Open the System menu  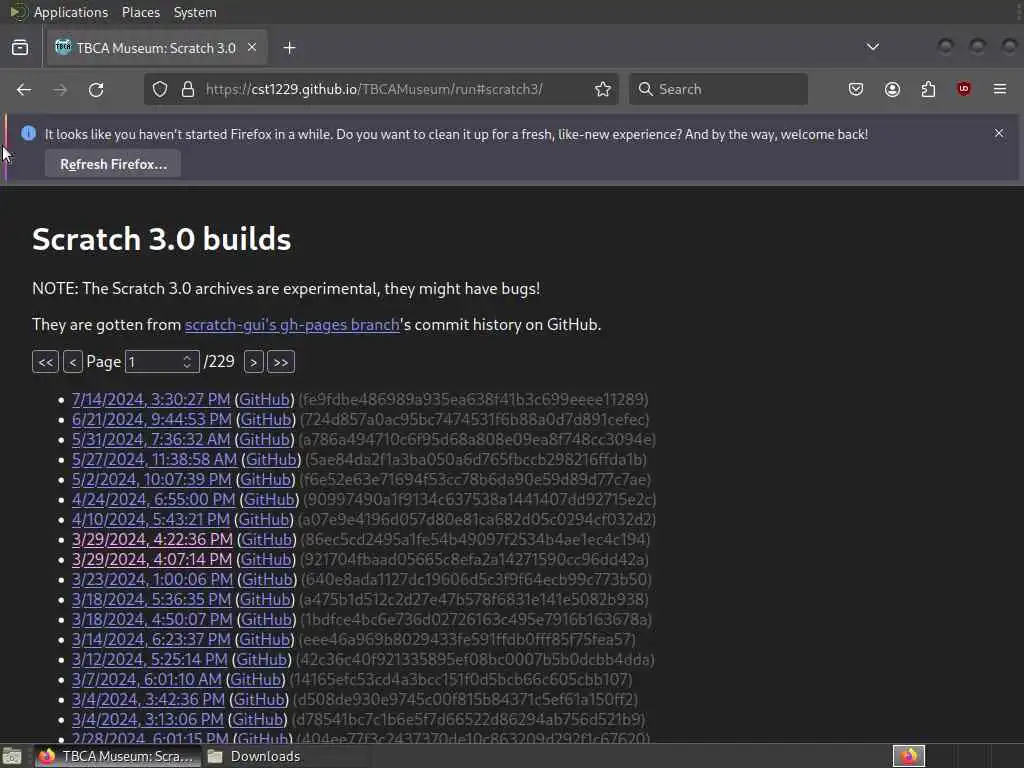pyautogui.click(x=195, y=12)
